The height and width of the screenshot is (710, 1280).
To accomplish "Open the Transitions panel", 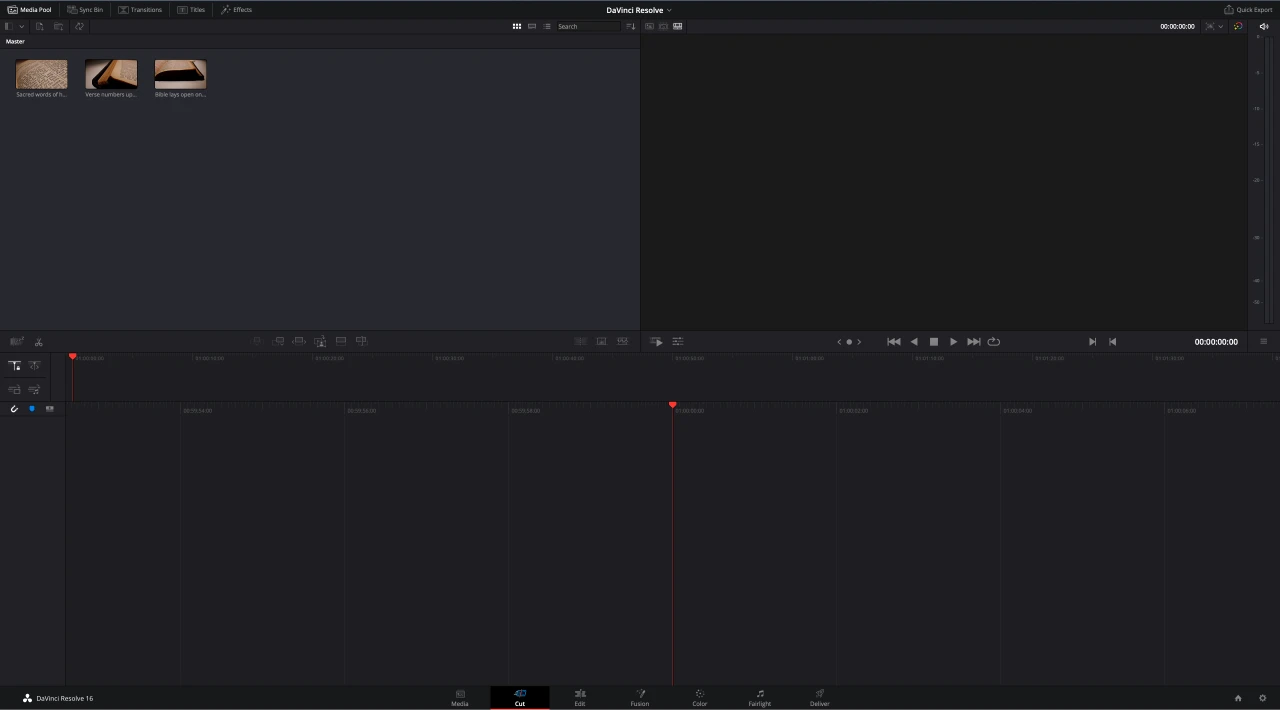I will [x=140, y=9].
